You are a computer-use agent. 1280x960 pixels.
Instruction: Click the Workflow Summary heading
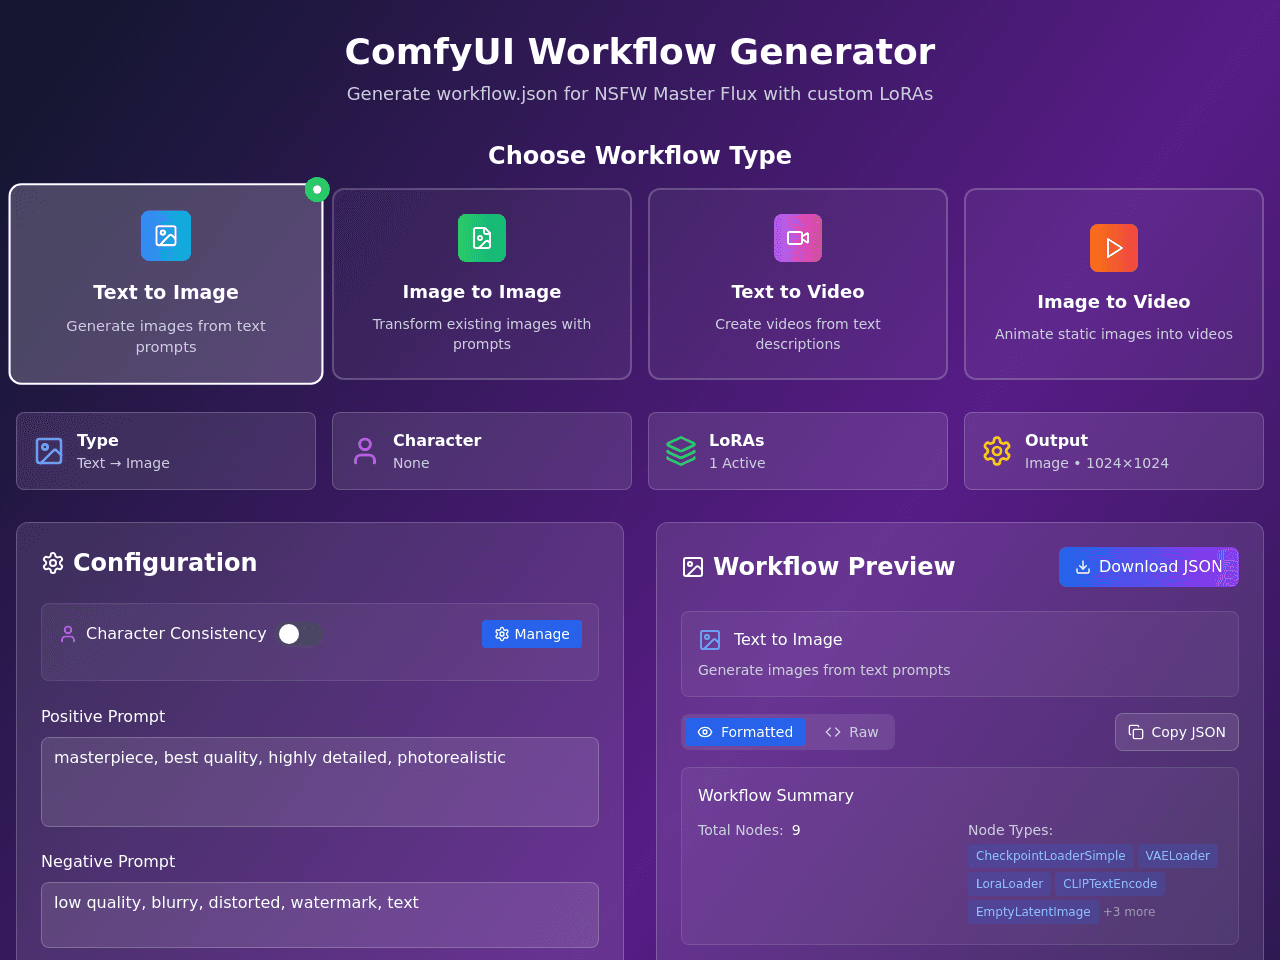[776, 795]
